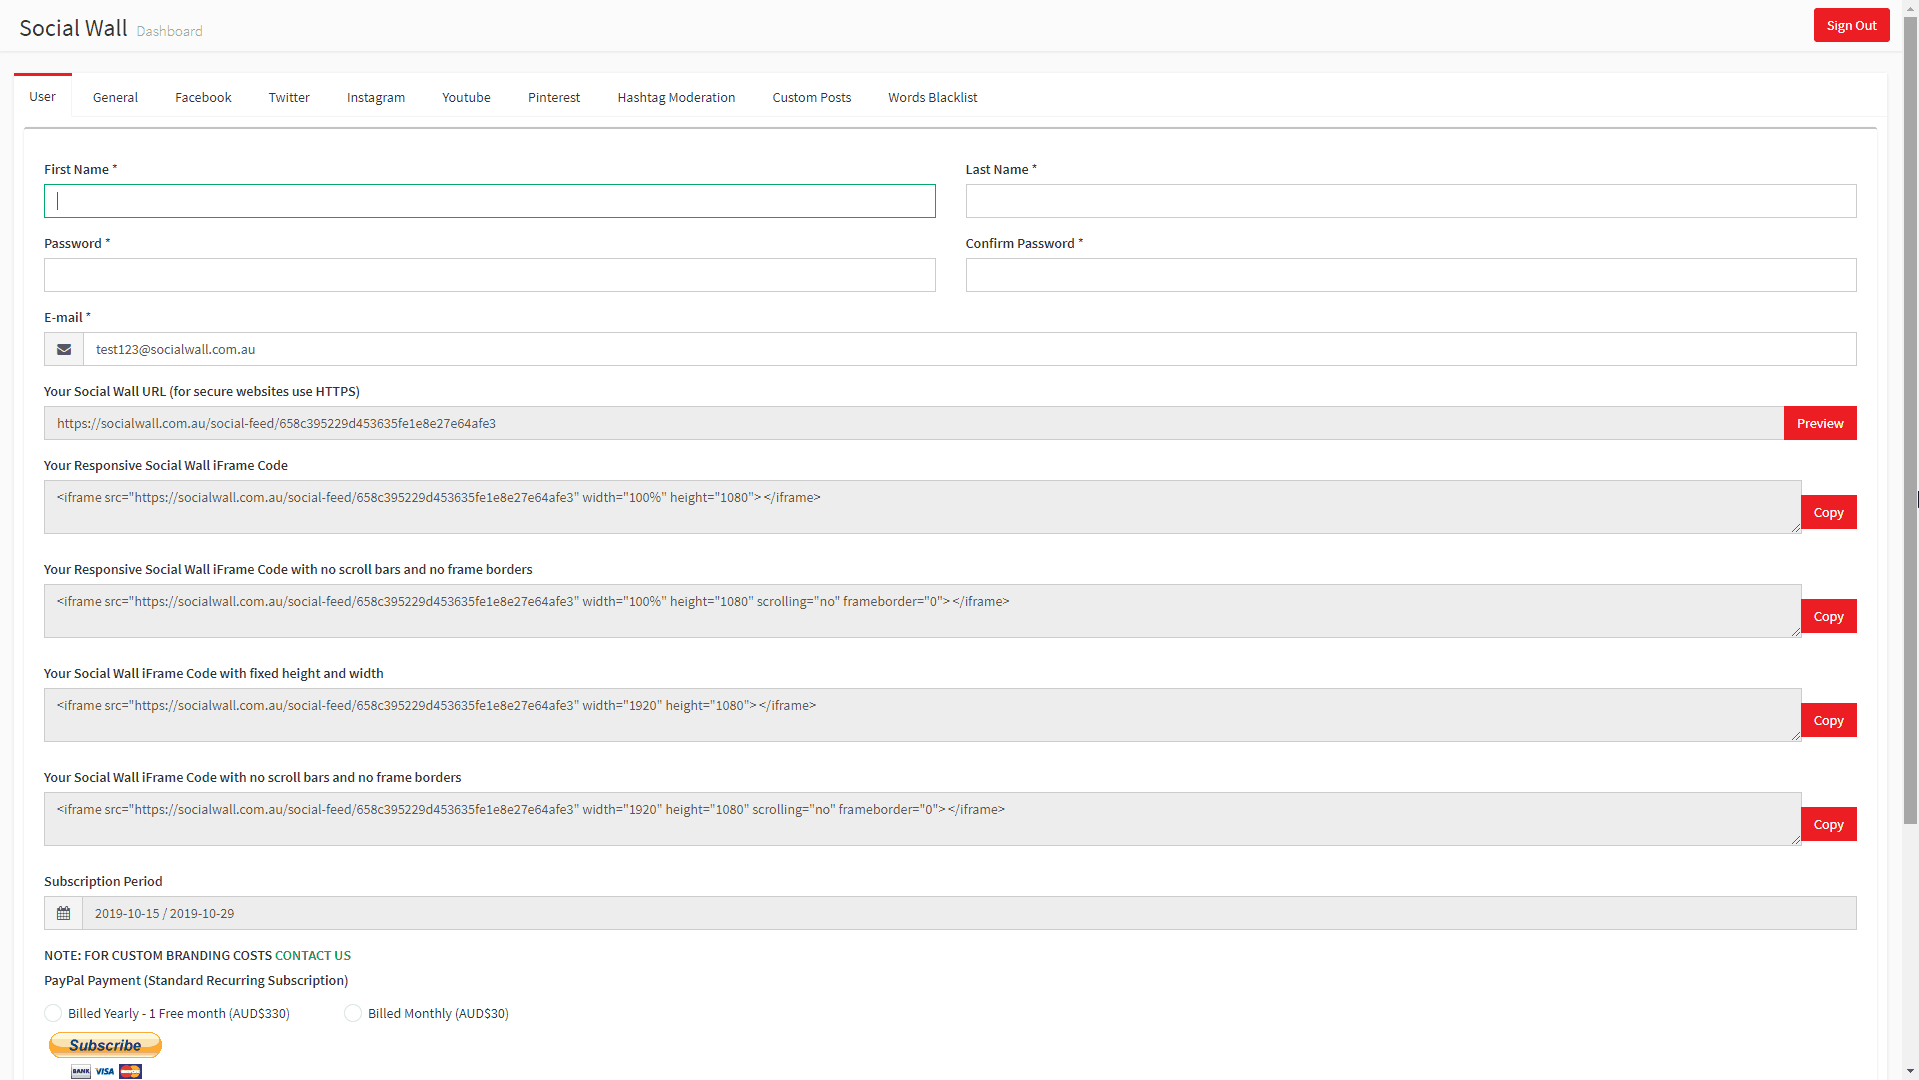Viewport: 1919px width, 1080px height.
Task: Open the Twitter settings tab
Action: pyautogui.click(x=288, y=97)
